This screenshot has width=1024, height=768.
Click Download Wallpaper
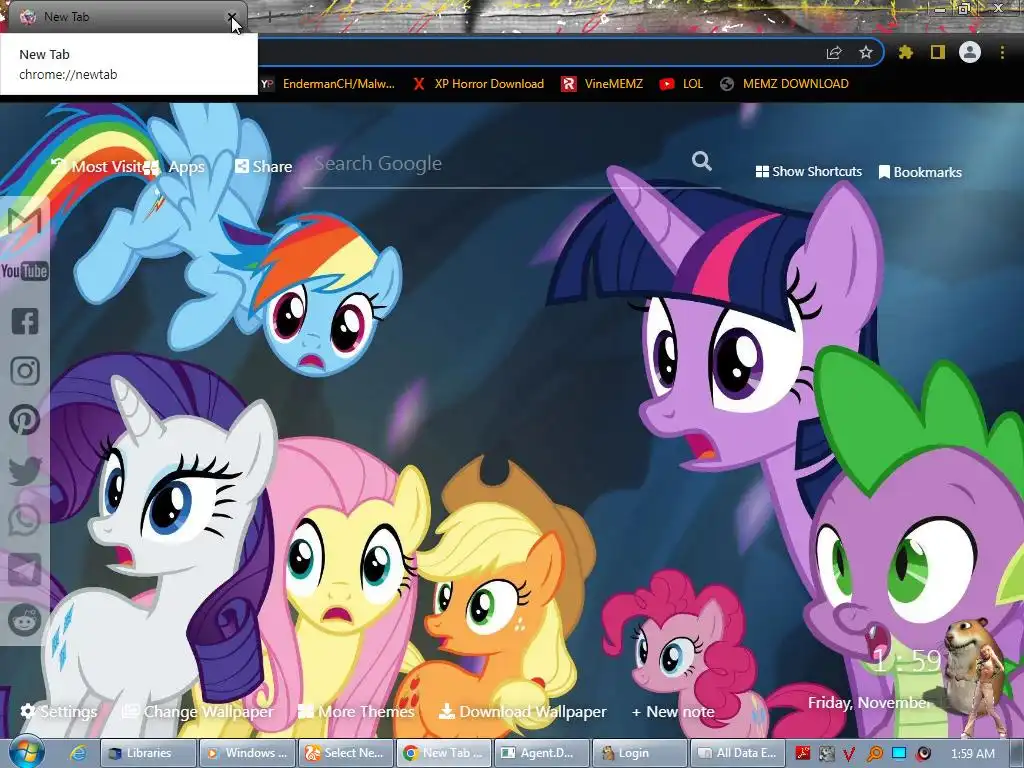(523, 711)
